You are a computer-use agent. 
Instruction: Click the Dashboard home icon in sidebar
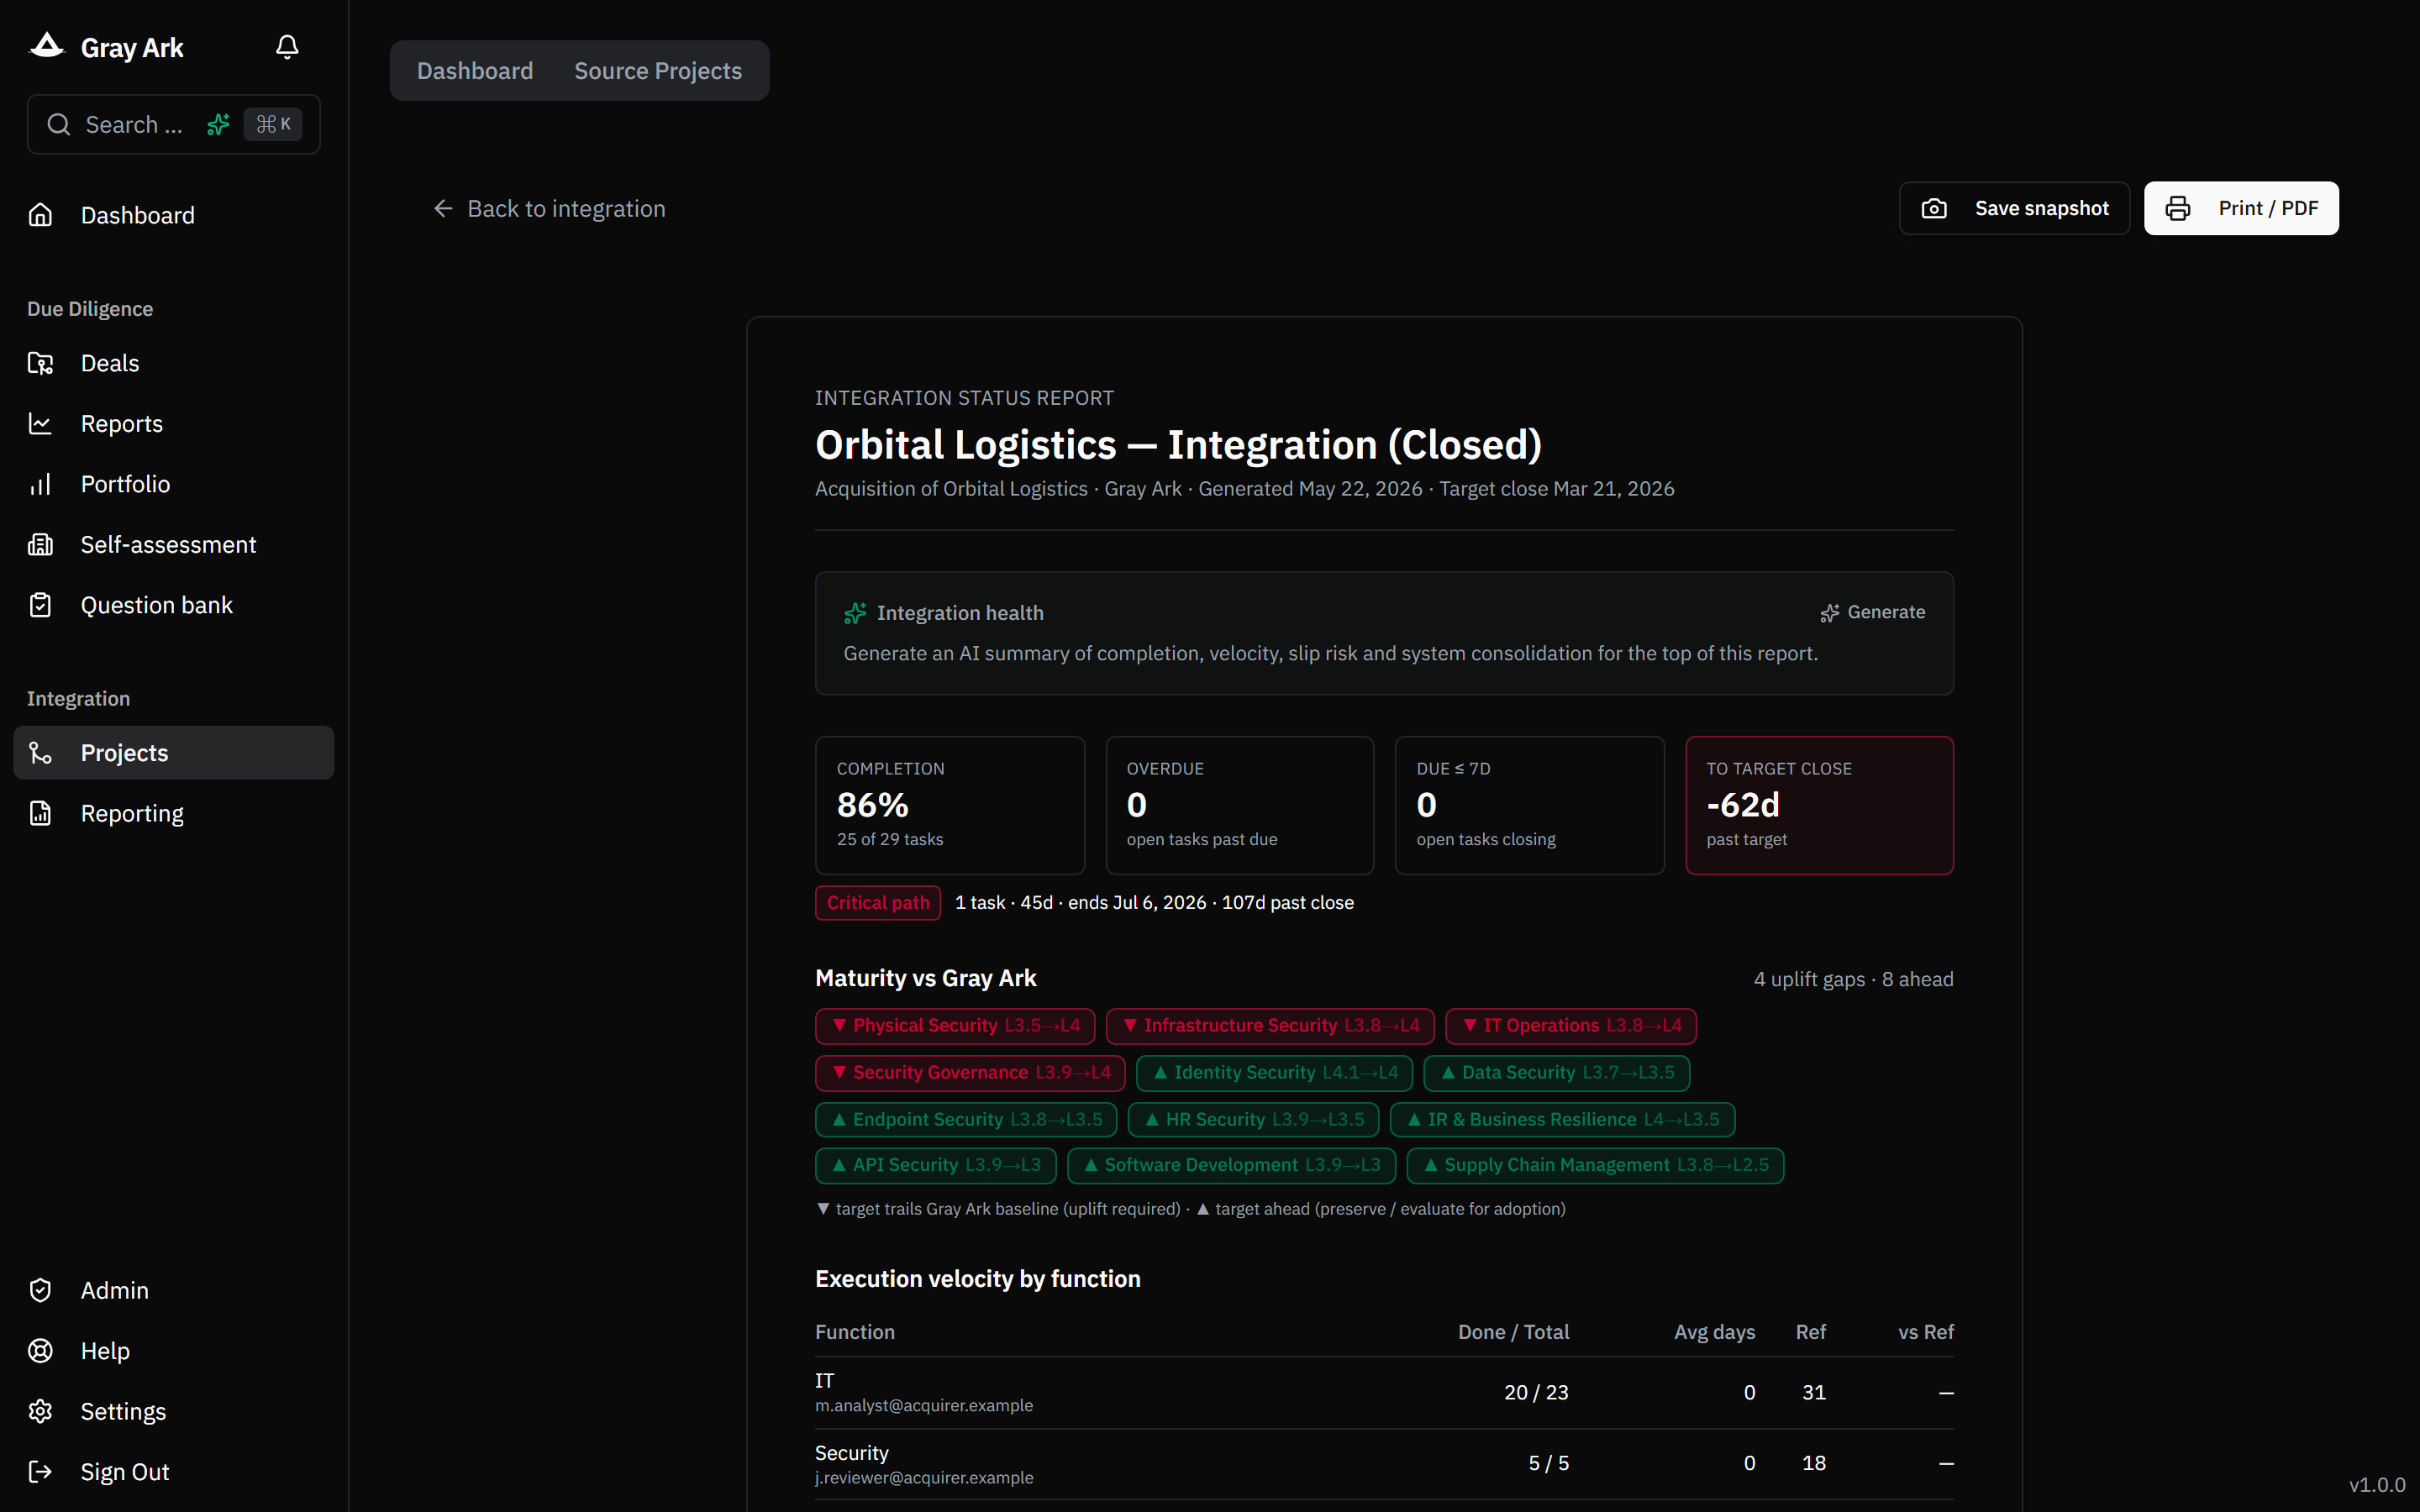point(40,215)
